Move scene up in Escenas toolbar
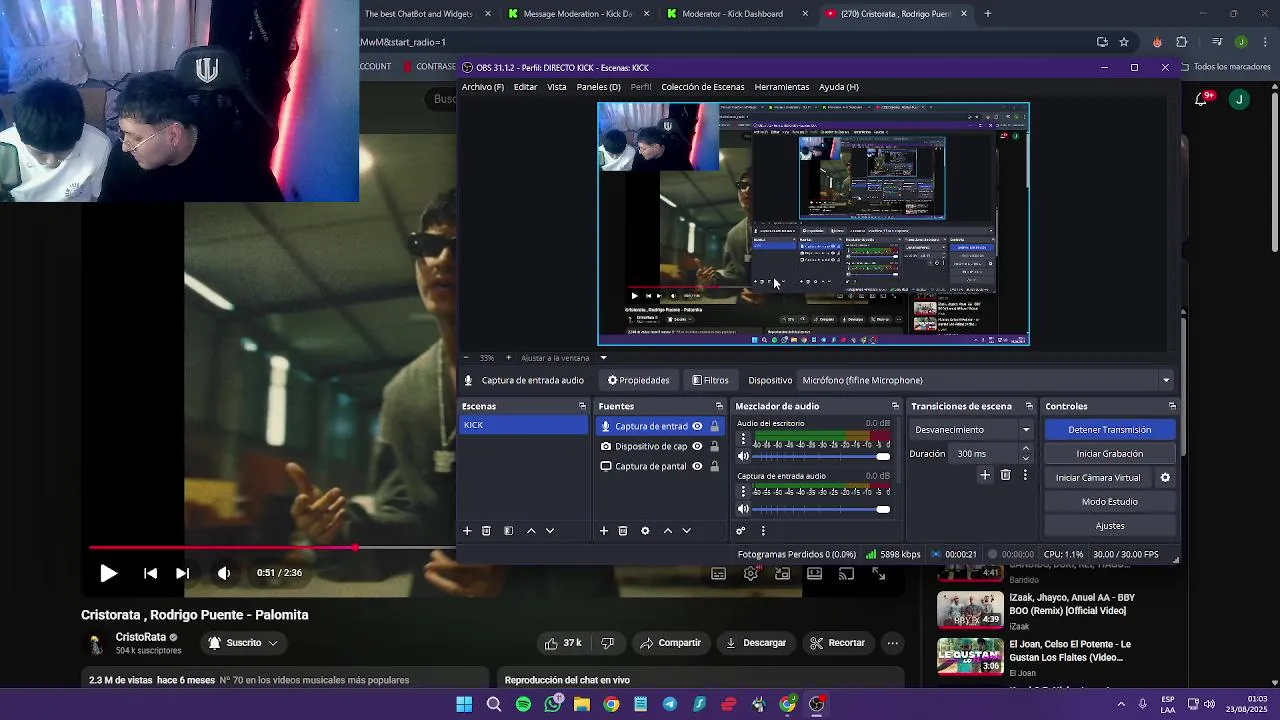The width and height of the screenshot is (1280, 720). (x=531, y=531)
